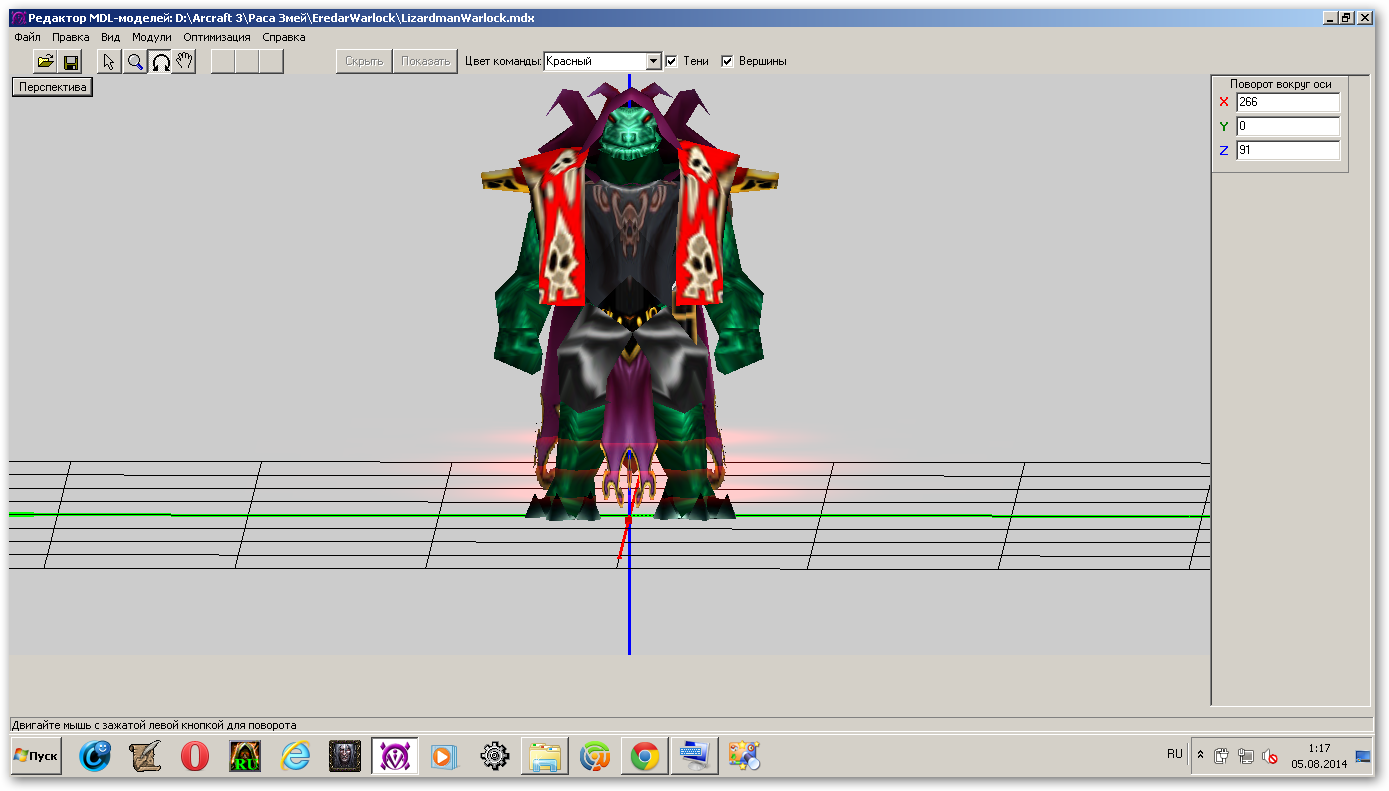This screenshot has height=791, width=1389.
Task: Select the arrow pointer tool
Action: tap(110, 62)
